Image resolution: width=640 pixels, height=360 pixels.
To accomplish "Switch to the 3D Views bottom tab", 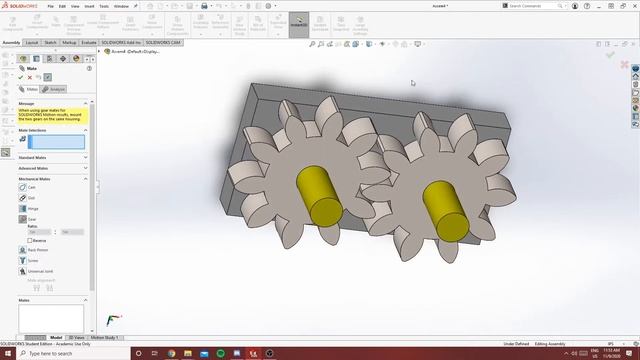I will [76, 338].
